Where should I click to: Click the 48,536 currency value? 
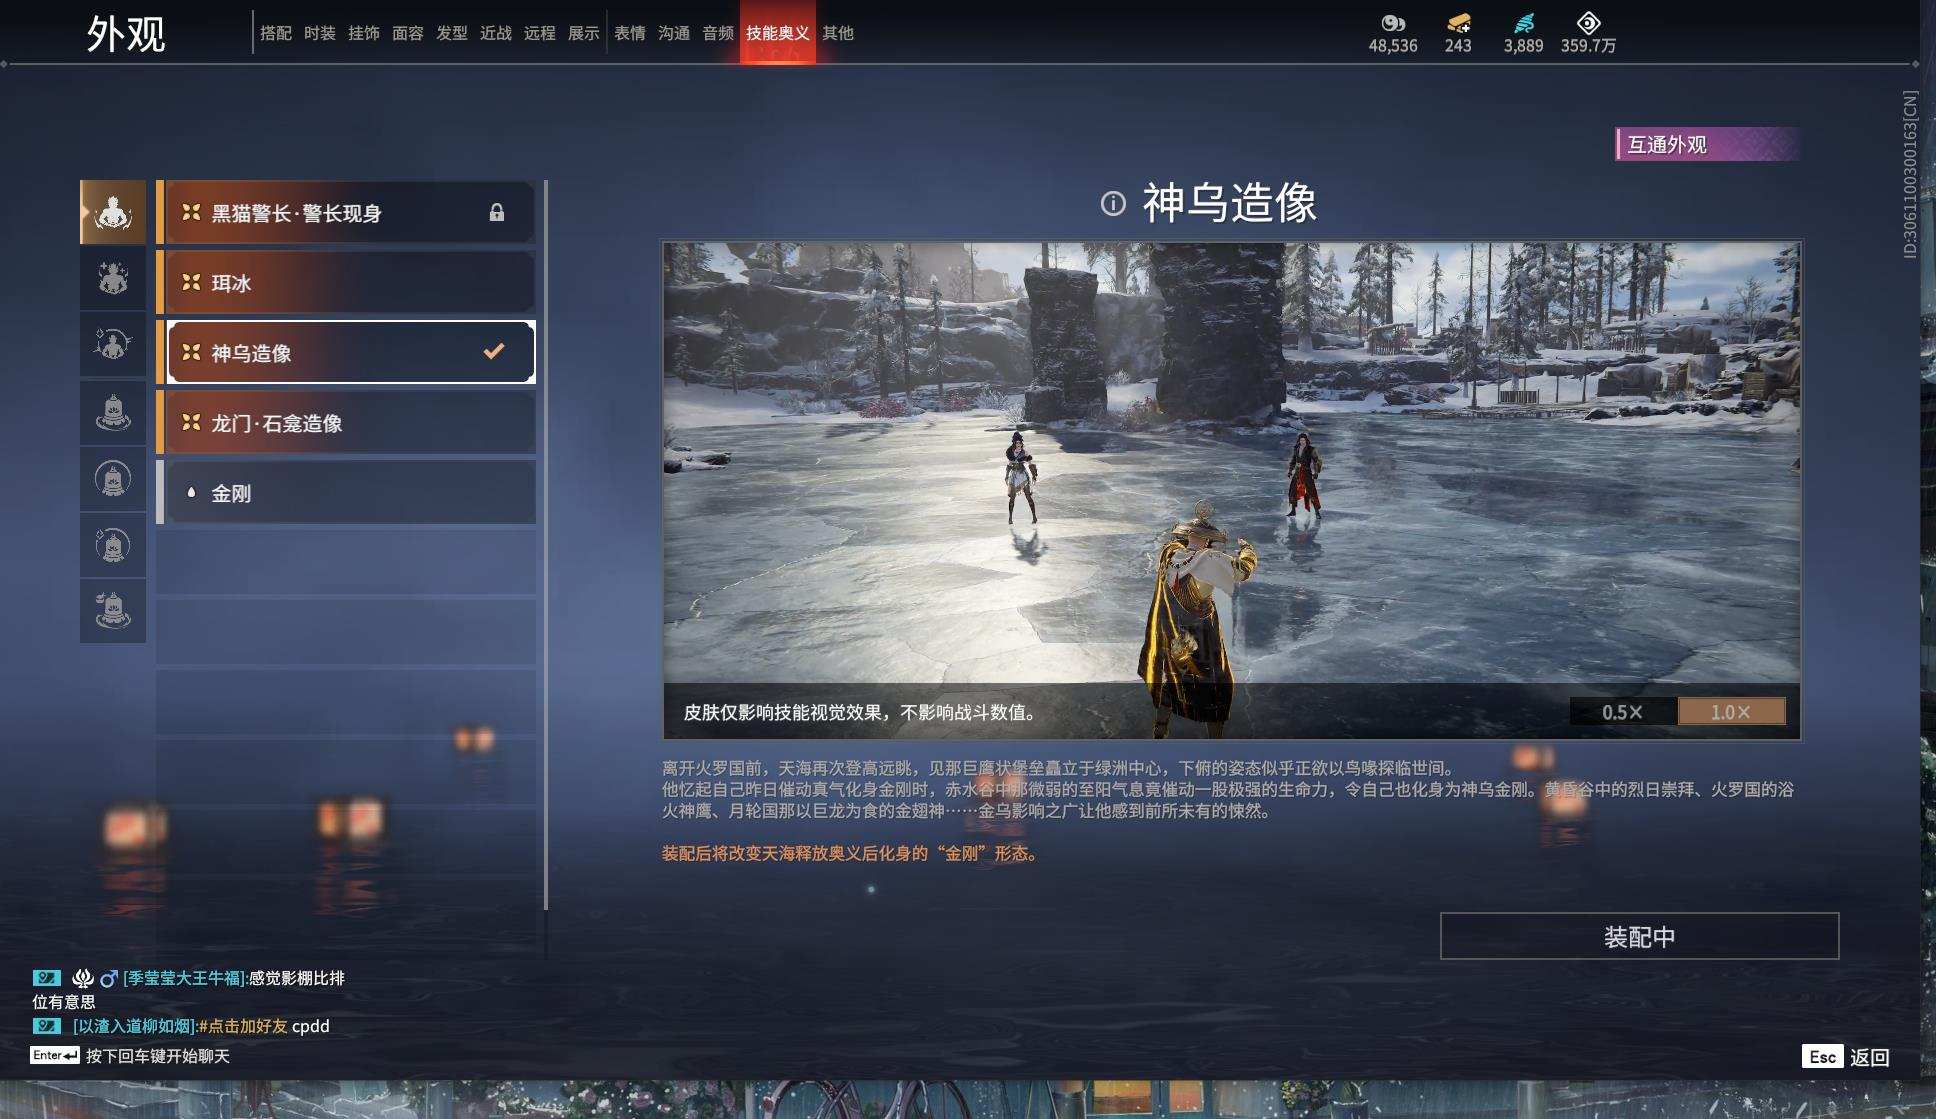click(x=1393, y=46)
